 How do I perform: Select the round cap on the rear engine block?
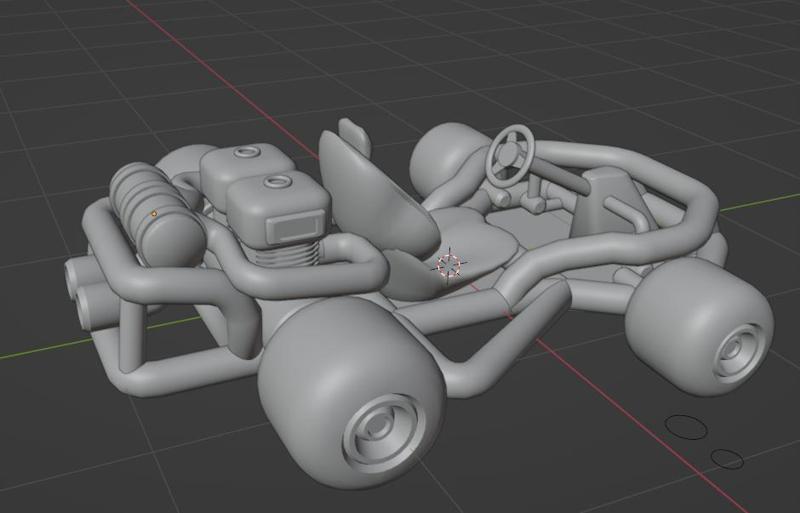click(247, 152)
